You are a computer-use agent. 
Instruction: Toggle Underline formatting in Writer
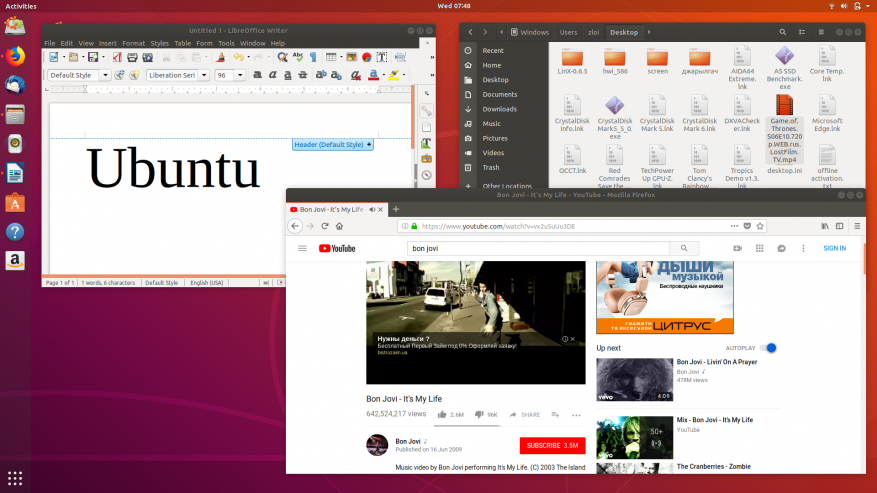click(287, 75)
